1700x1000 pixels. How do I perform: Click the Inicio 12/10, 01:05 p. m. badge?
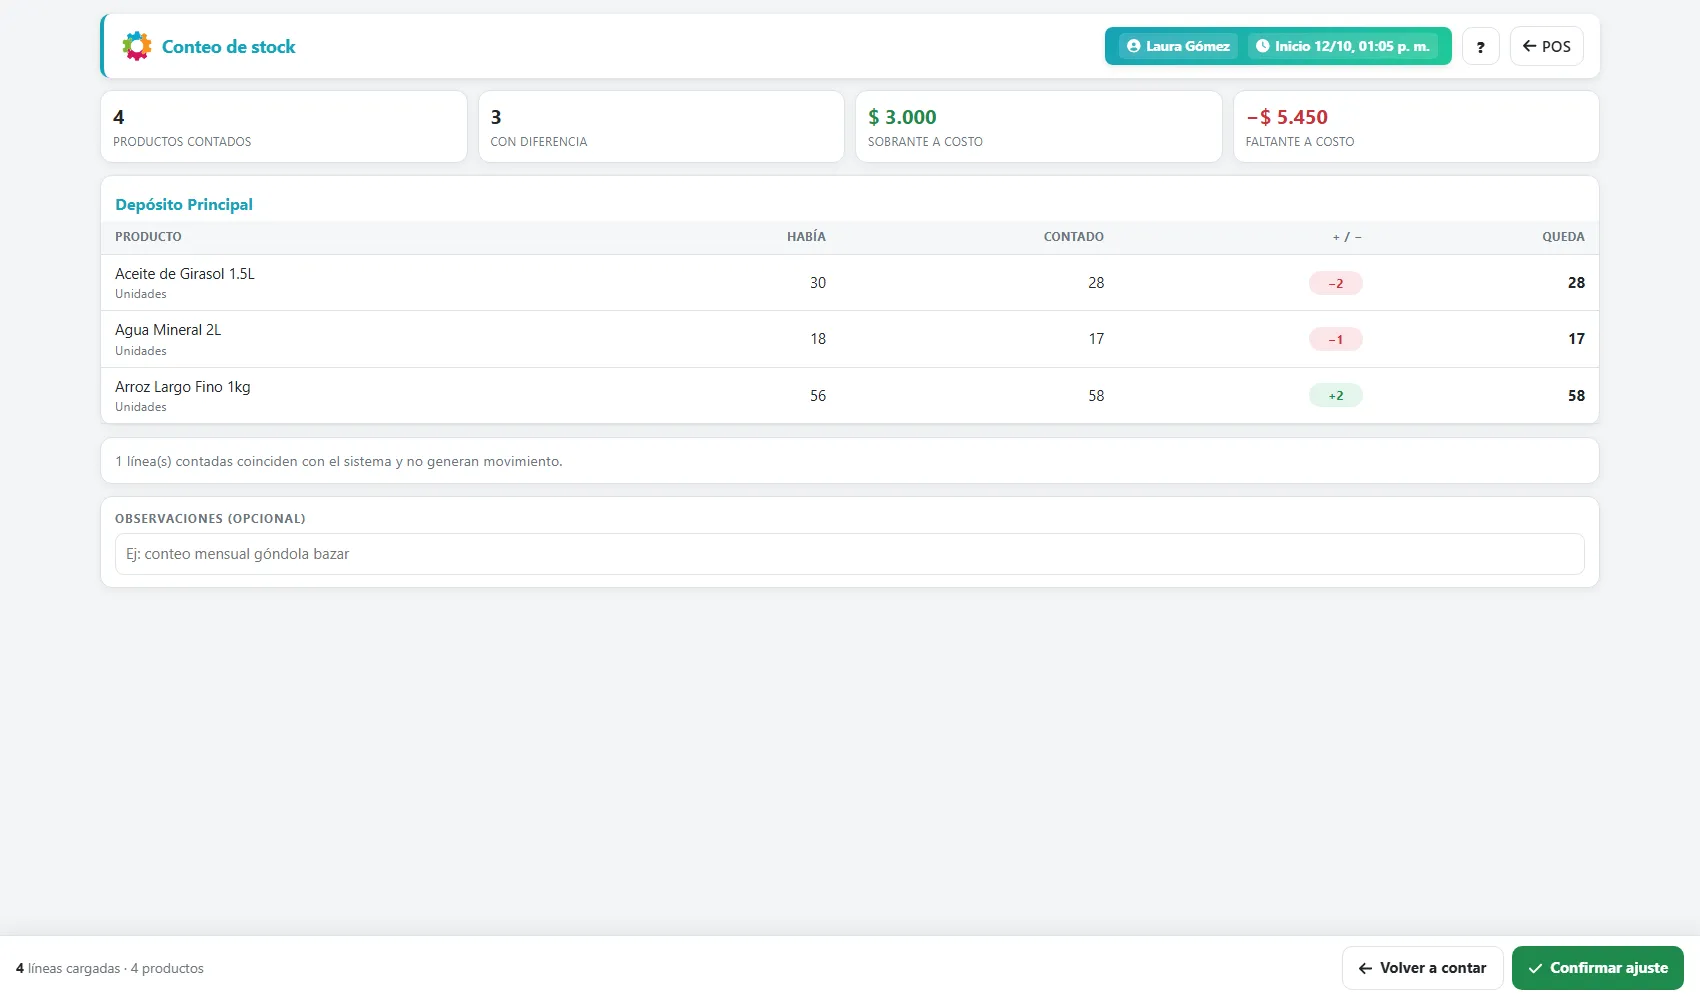pos(1343,46)
